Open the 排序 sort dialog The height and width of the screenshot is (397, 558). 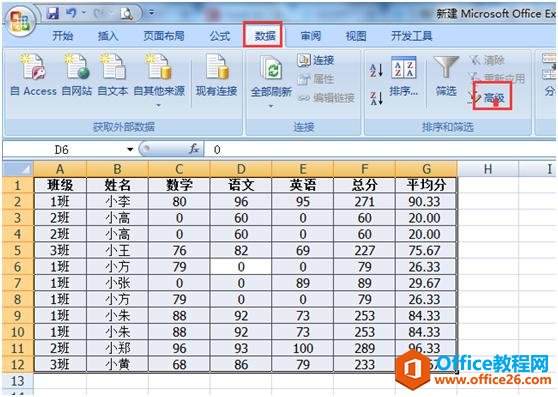[x=404, y=76]
